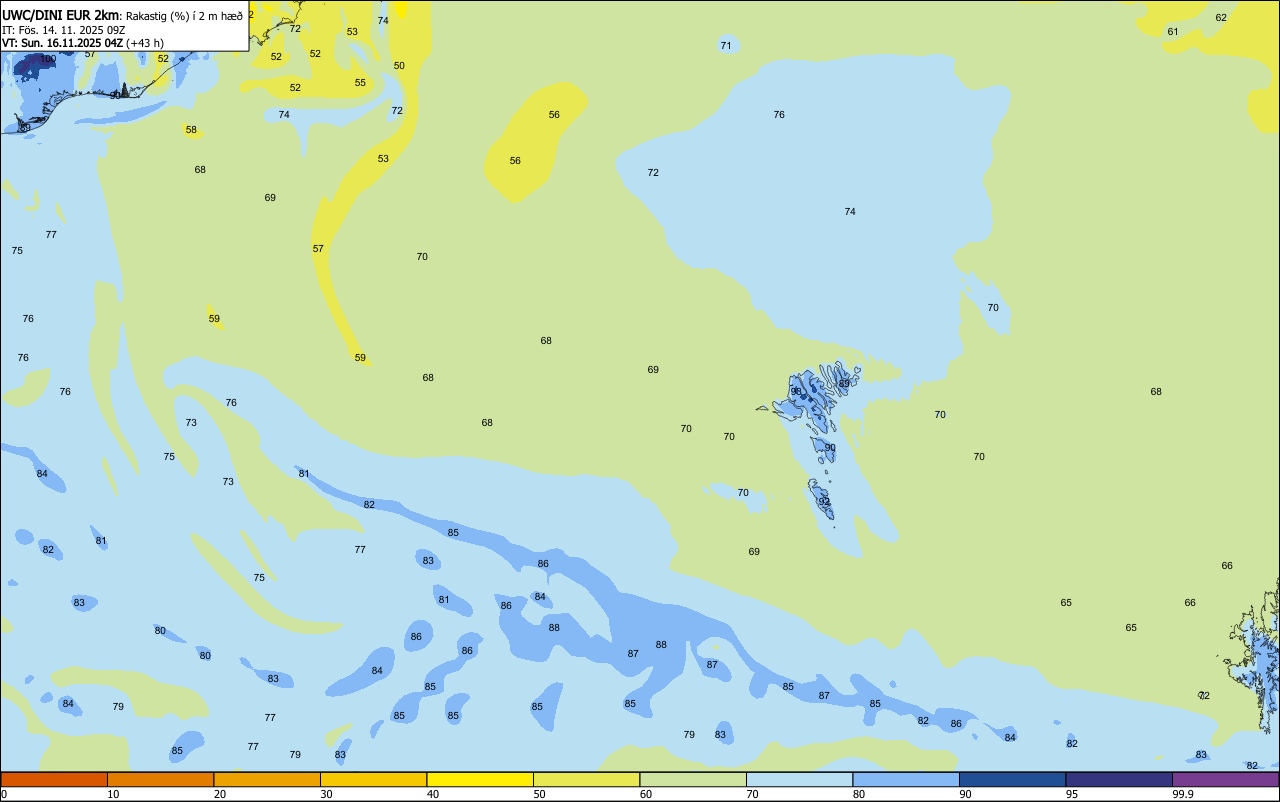Select the 40–50 bright yellow legend segment
1280x802 pixels.
(480, 779)
